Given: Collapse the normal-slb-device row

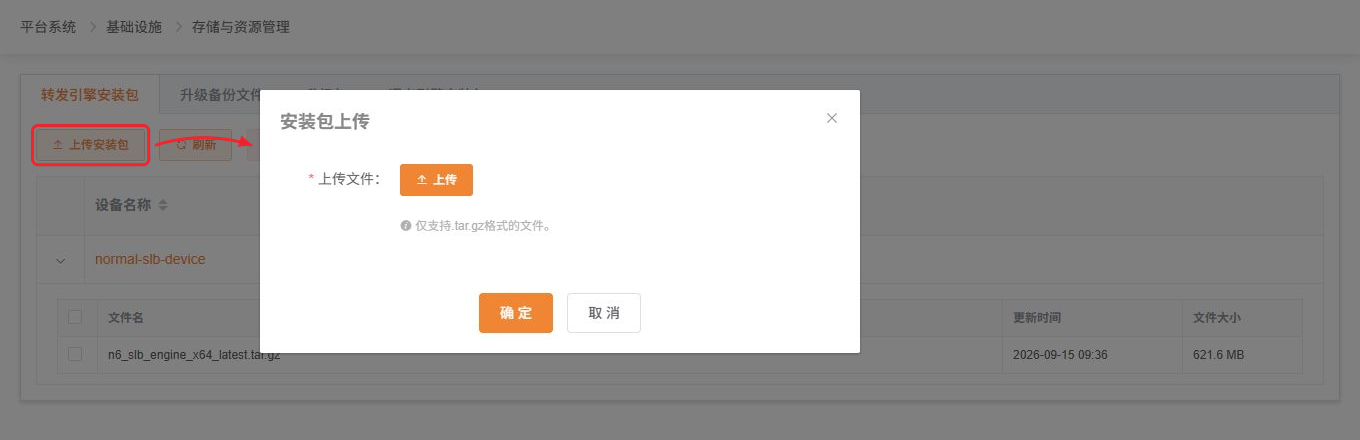Looking at the screenshot, I should tap(60, 260).
